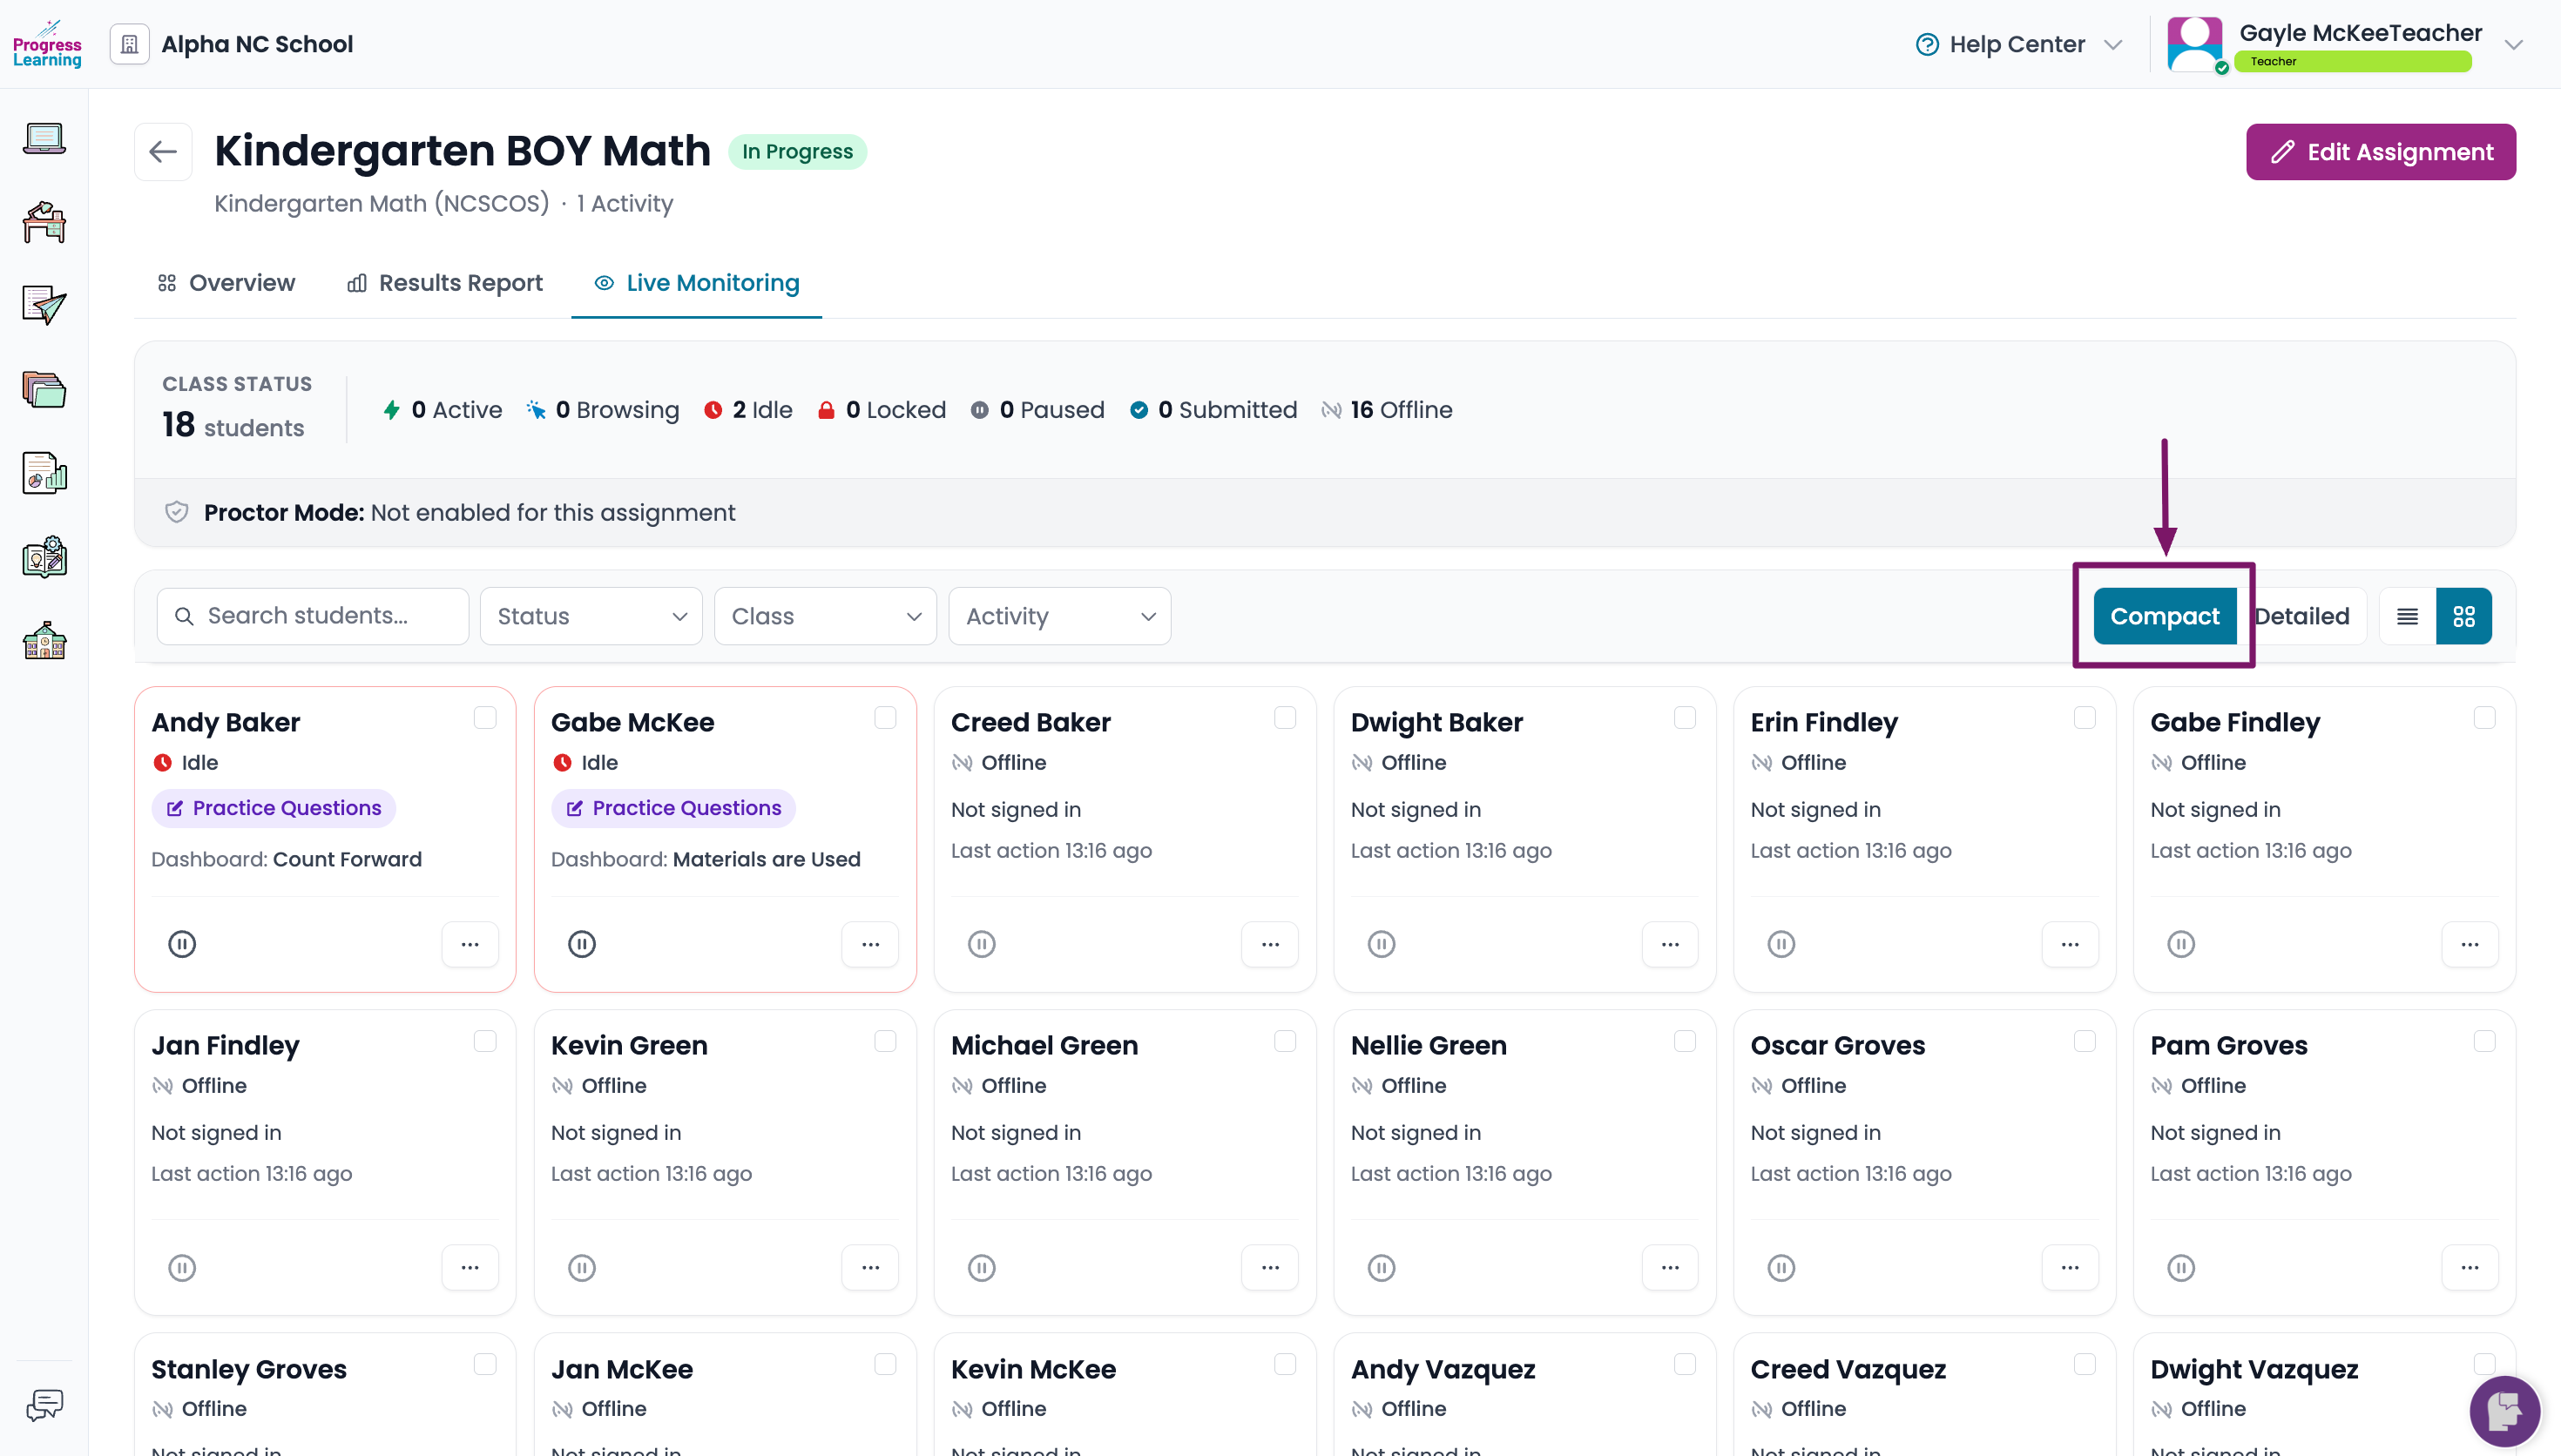
Task: Open Creed Baker's student name
Action: point(1030,722)
